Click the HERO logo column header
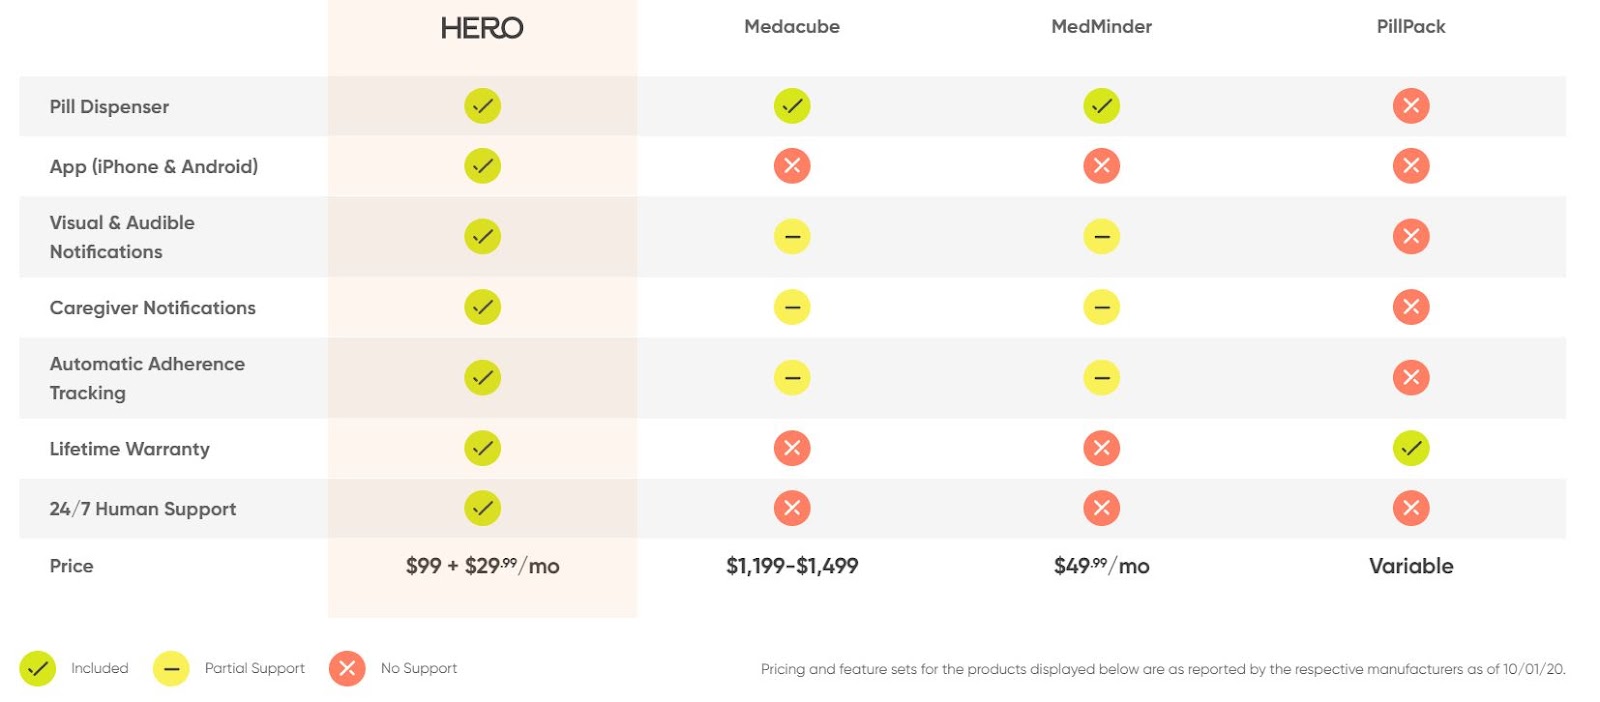This screenshot has height=702, width=1600. (x=482, y=28)
